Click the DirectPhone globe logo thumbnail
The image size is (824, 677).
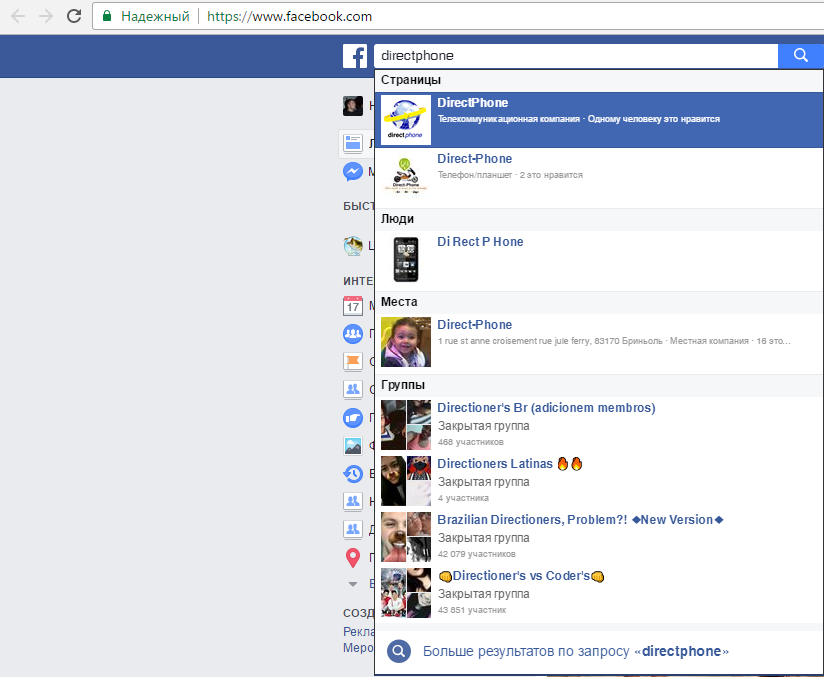406,120
